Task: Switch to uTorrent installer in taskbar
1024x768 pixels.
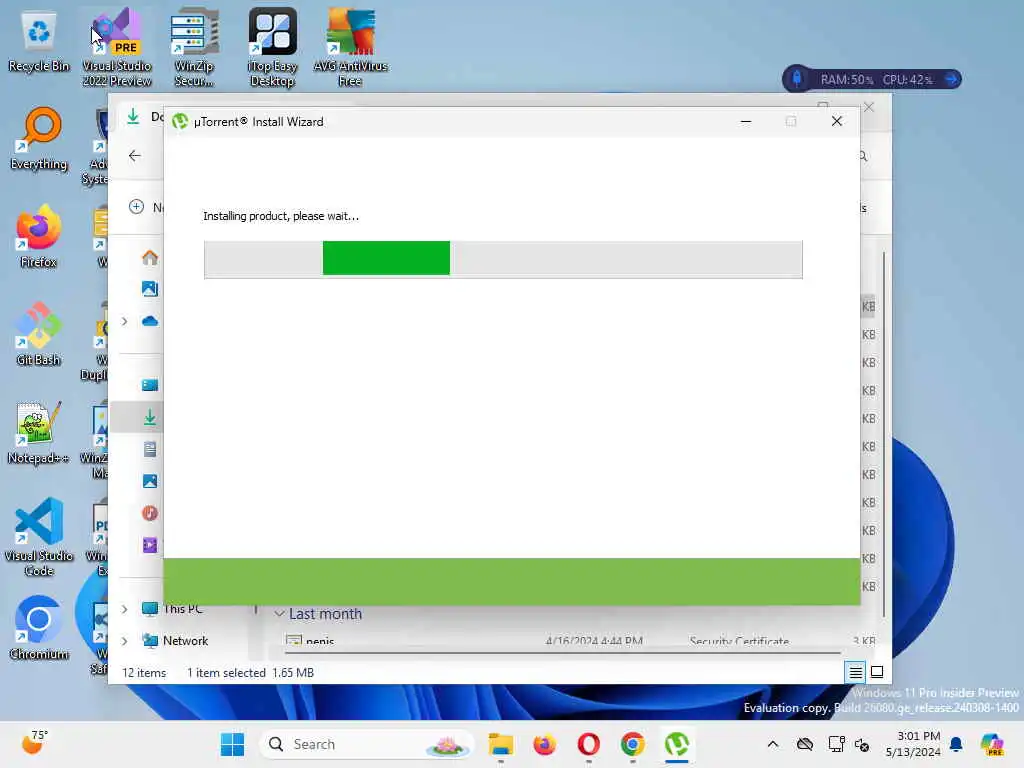Action: click(677, 744)
